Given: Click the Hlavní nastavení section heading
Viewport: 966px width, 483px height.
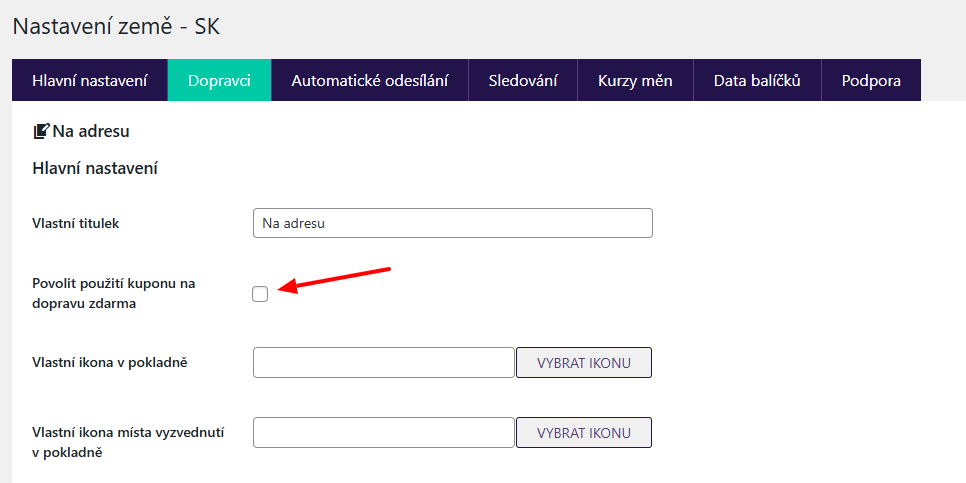Looking at the screenshot, I should 95,168.
